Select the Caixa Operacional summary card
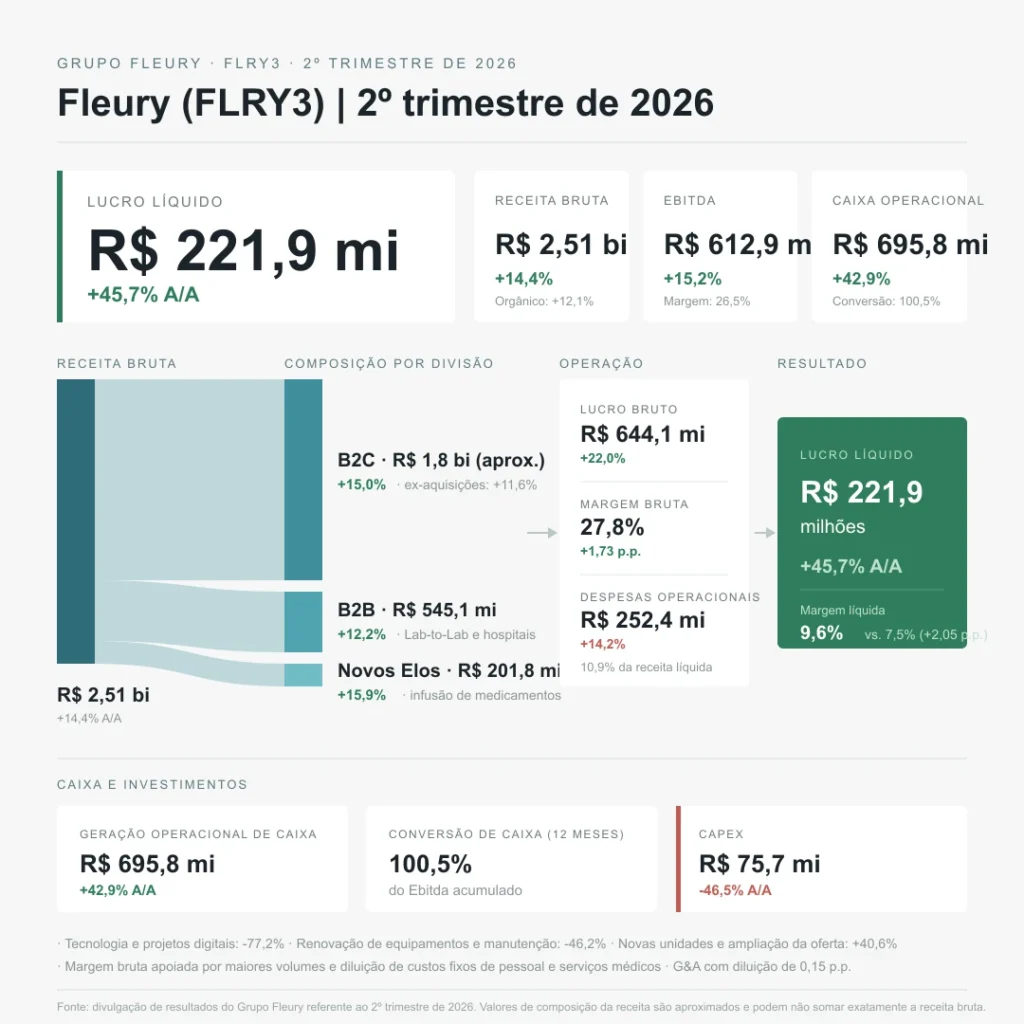Image resolution: width=1024 pixels, height=1024 pixels. click(889, 246)
